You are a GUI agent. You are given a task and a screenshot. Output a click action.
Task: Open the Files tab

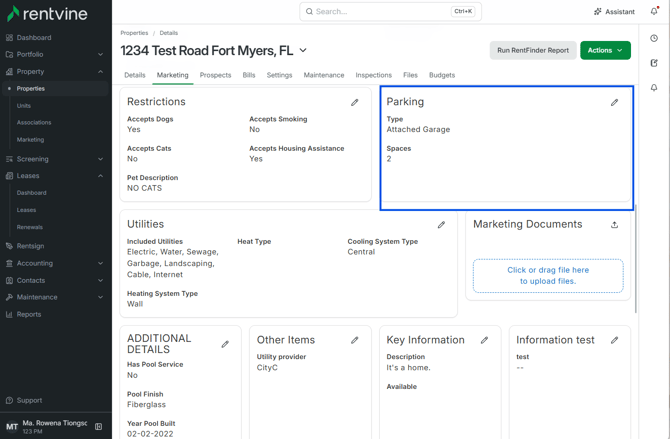pyautogui.click(x=410, y=75)
